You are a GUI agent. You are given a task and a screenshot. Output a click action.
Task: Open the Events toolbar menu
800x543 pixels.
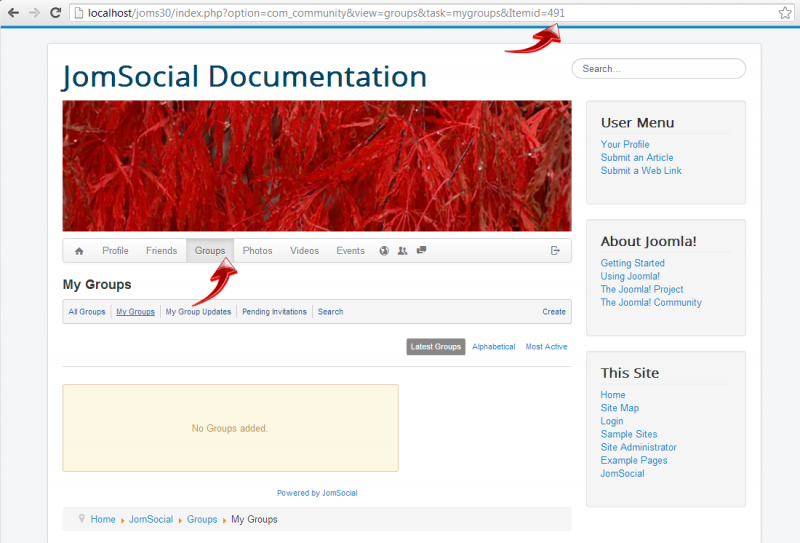click(x=351, y=251)
